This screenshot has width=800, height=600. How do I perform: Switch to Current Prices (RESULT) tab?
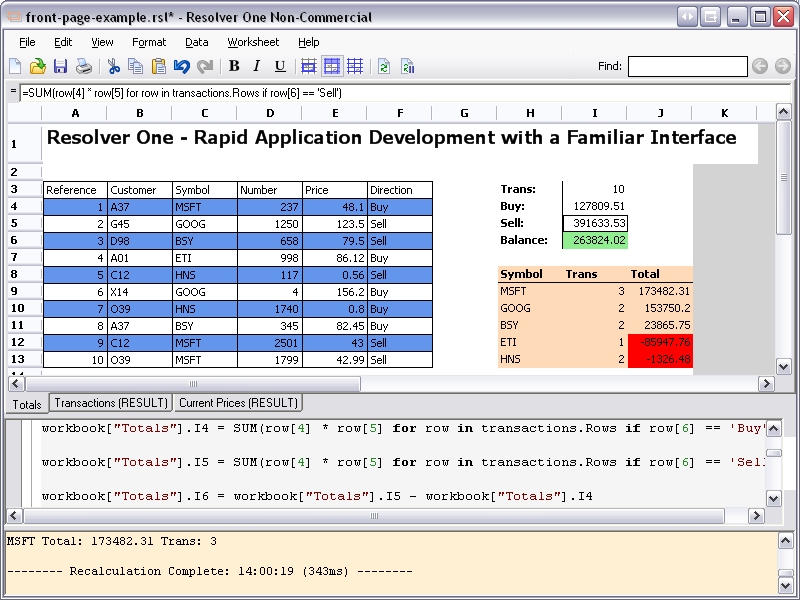point(238,403)
